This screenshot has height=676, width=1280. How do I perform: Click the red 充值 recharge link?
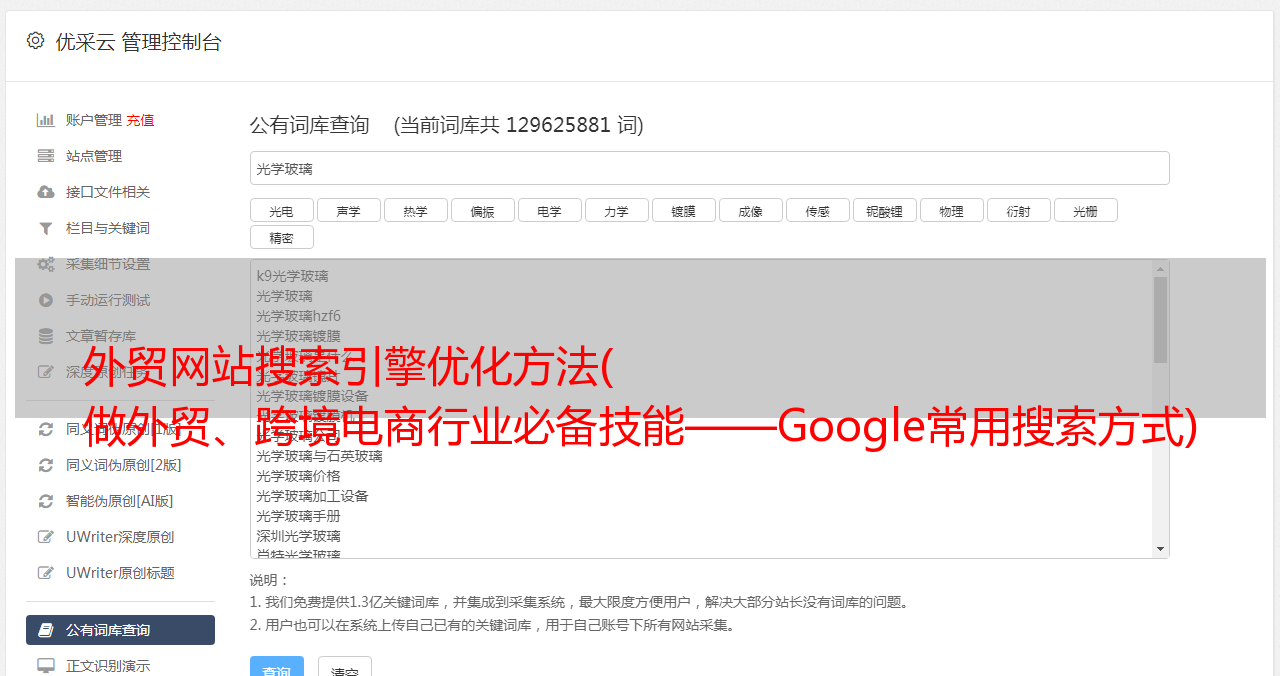(140, 120)
